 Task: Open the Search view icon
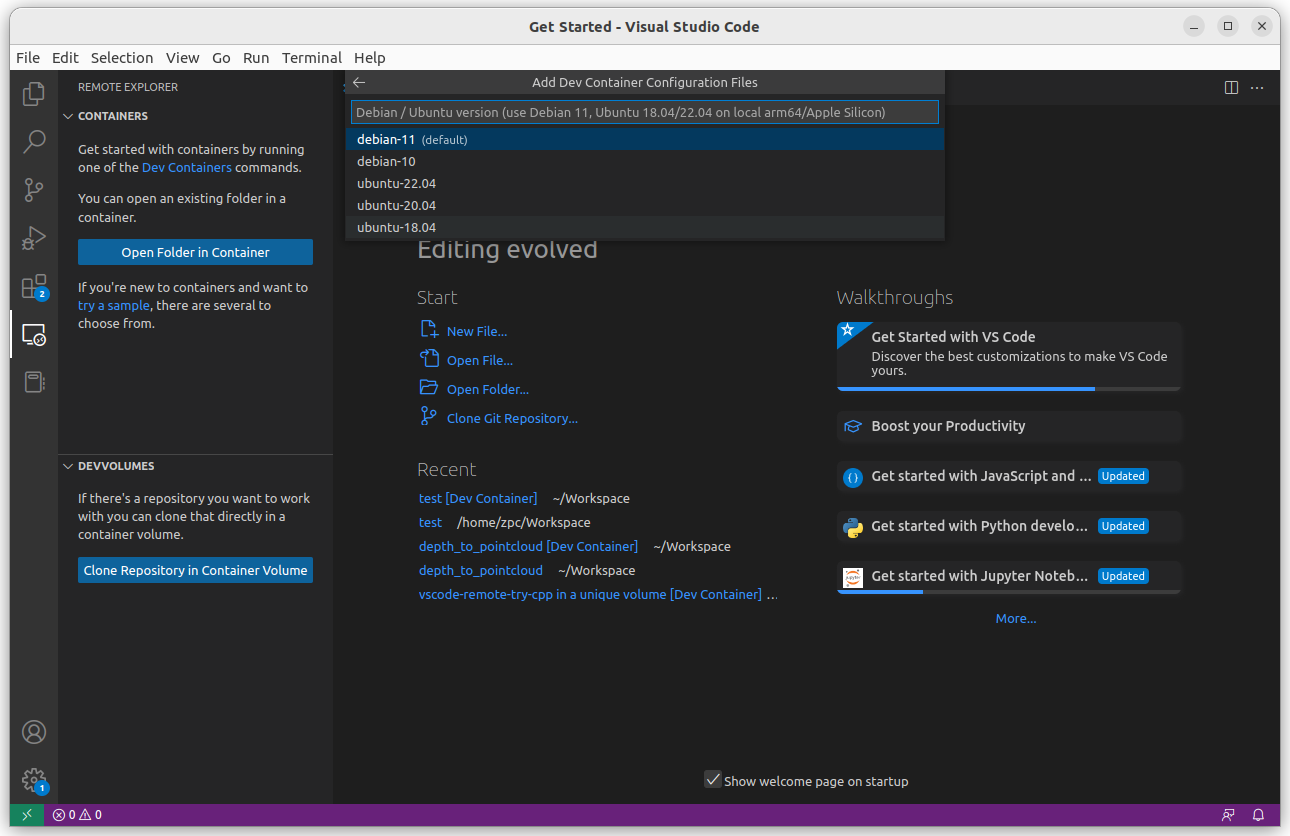[x=34, y=141]
